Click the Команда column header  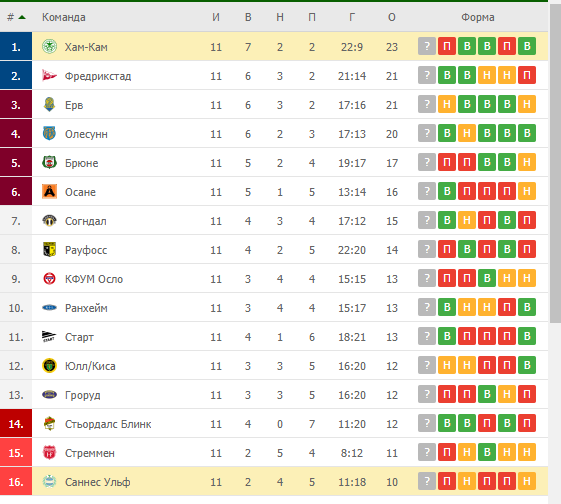pyautogui.click(x=64, y=17)
